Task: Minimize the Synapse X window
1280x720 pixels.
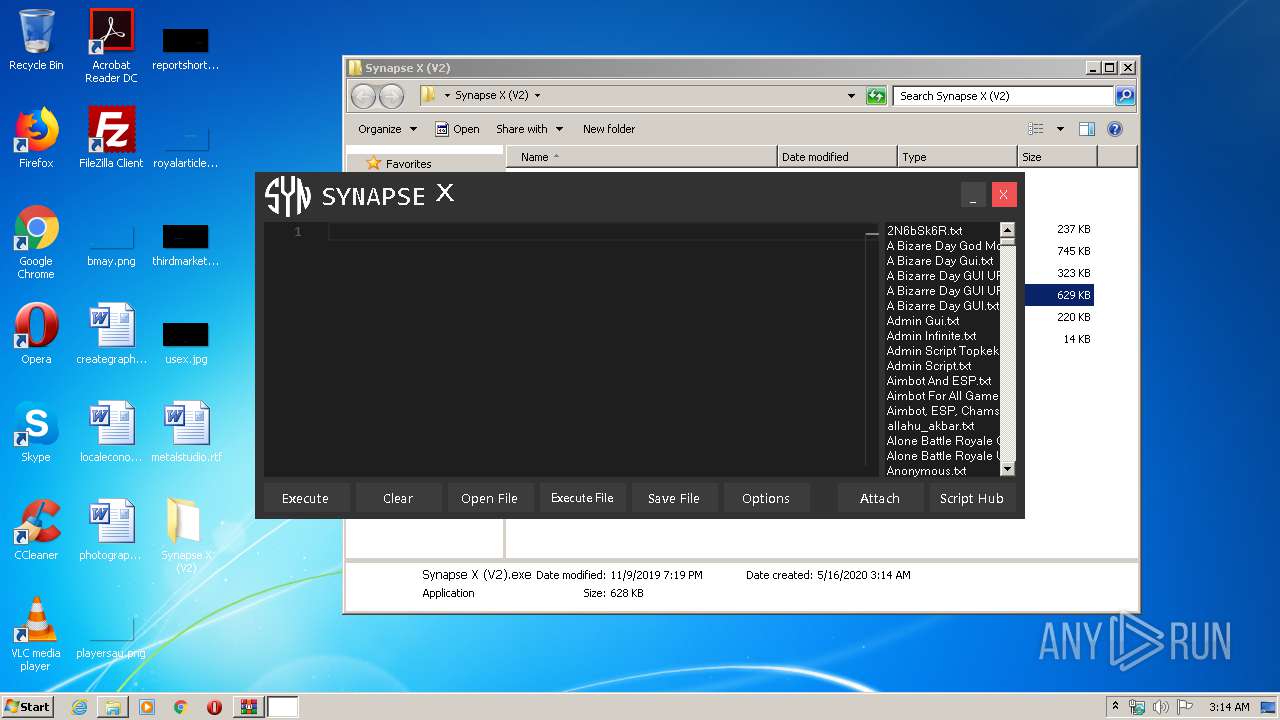Action: coord(973,195)
